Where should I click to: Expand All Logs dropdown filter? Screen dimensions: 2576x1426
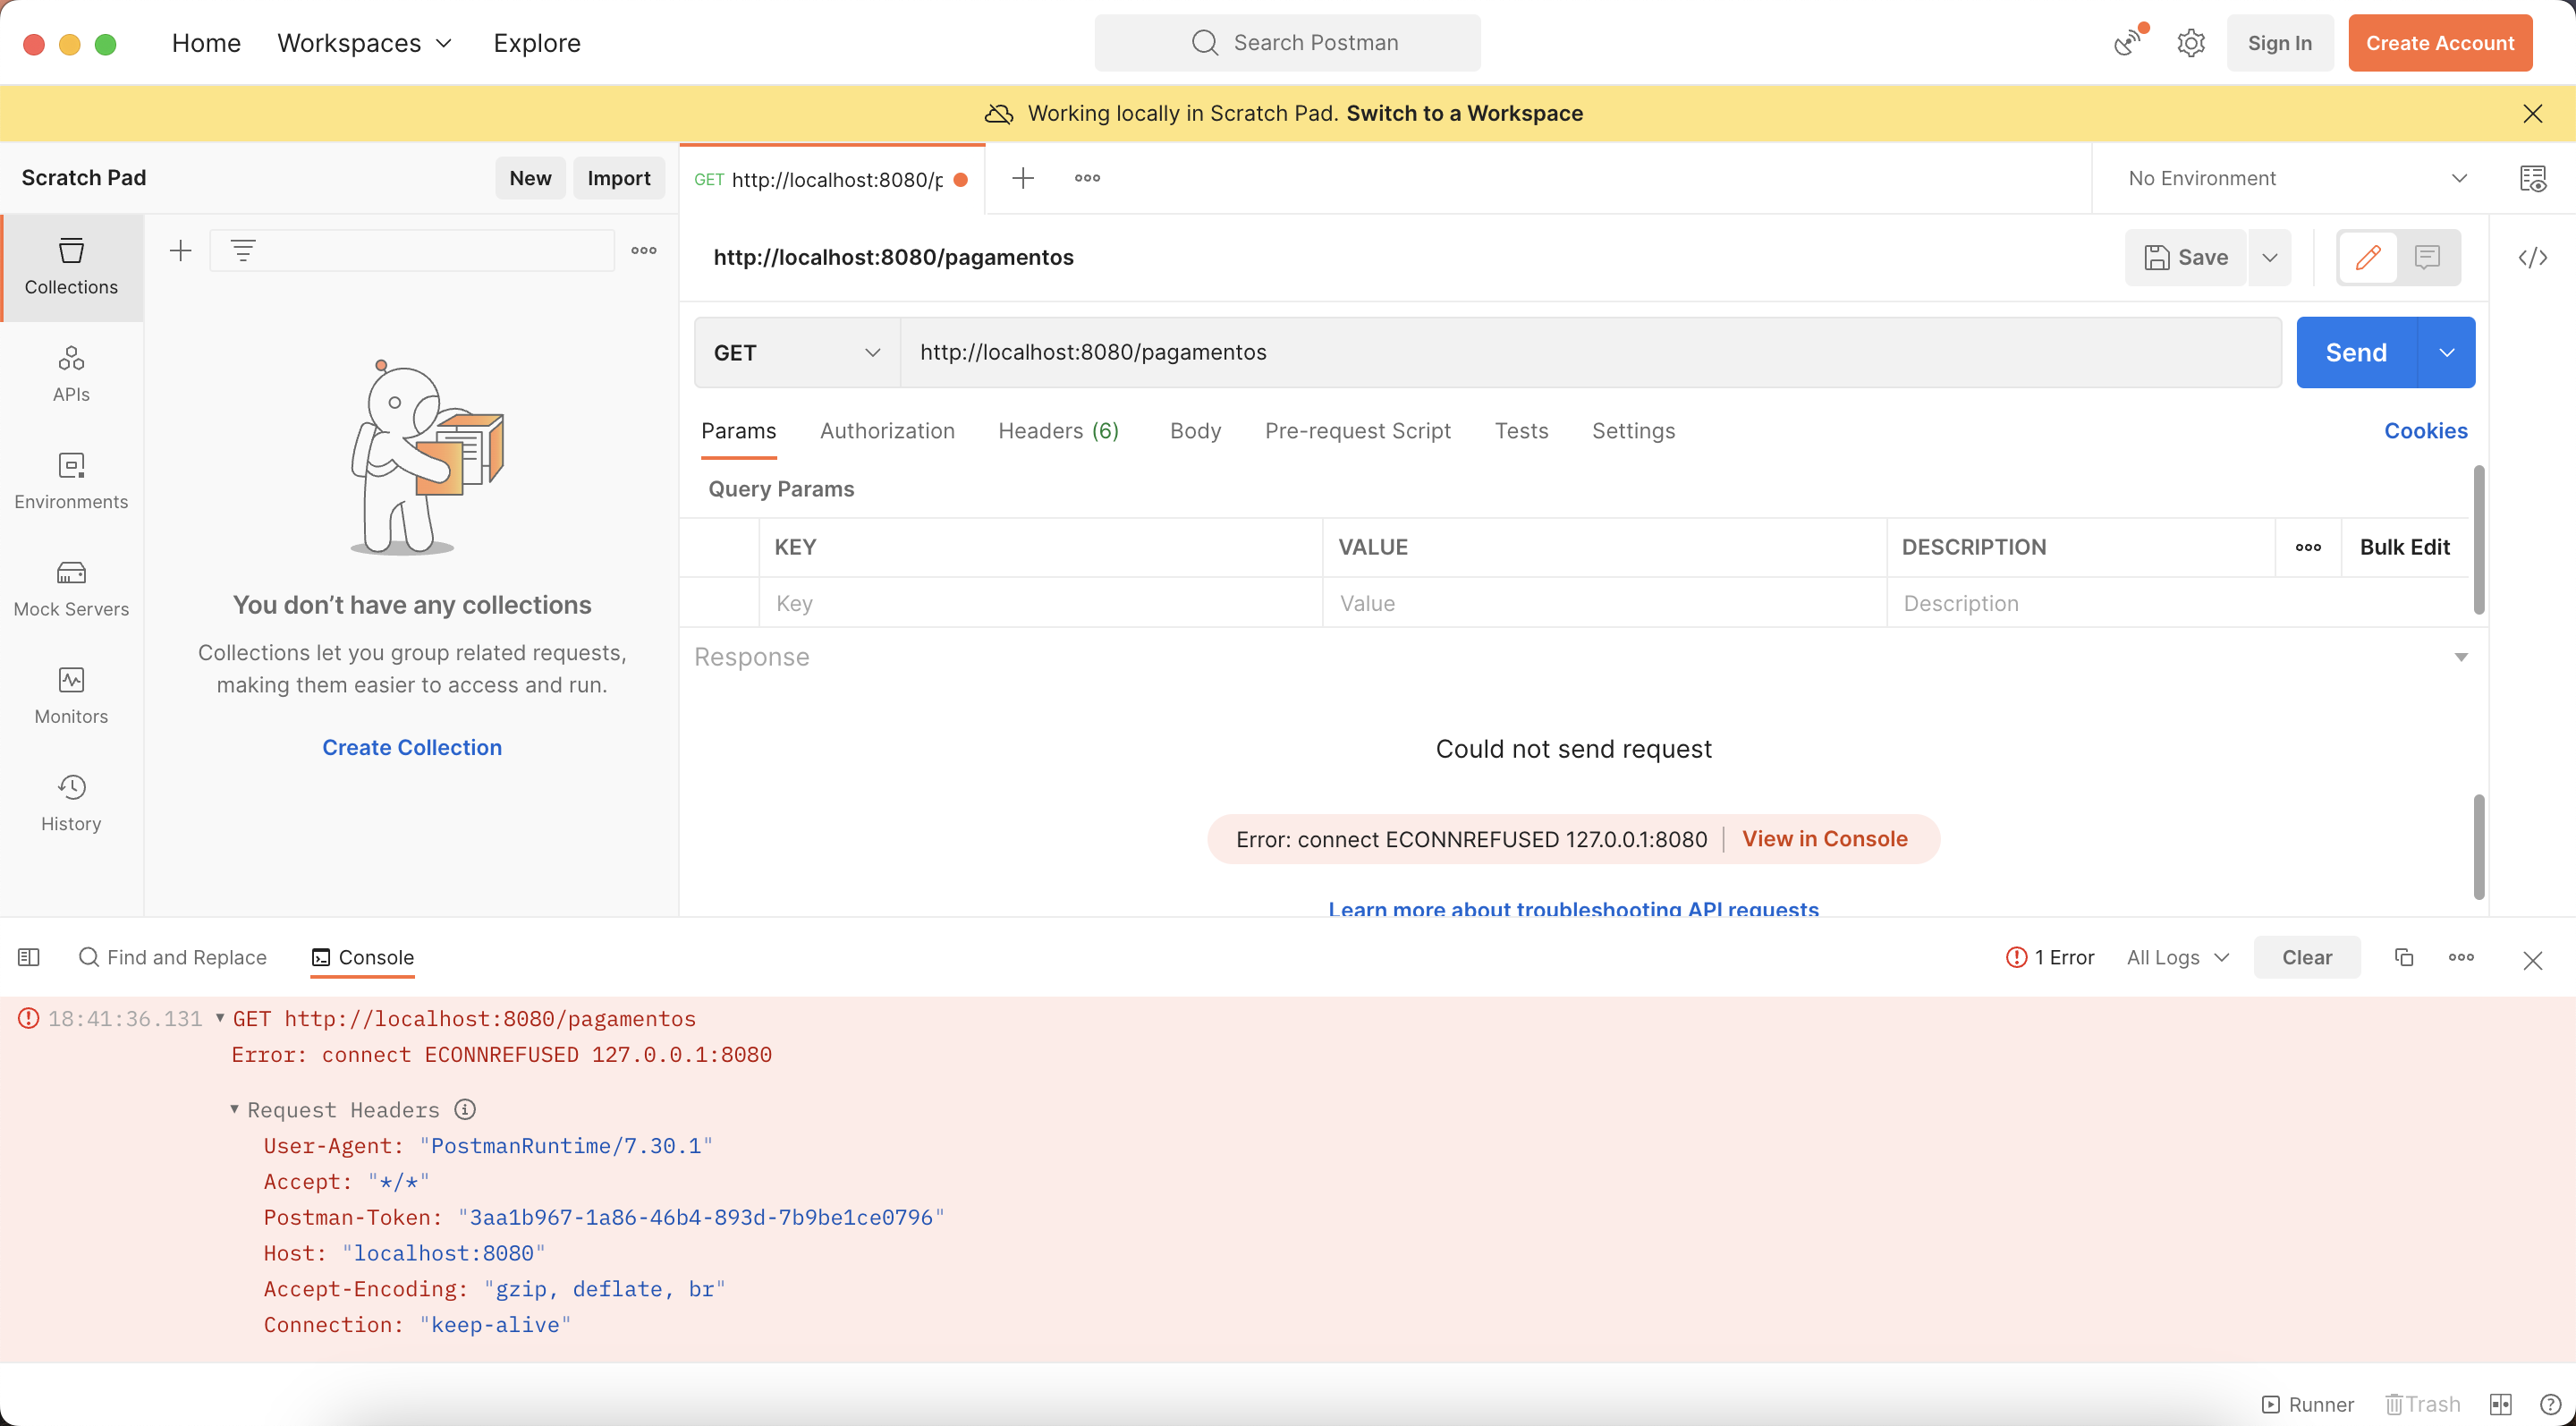[x=2178, y=957]
